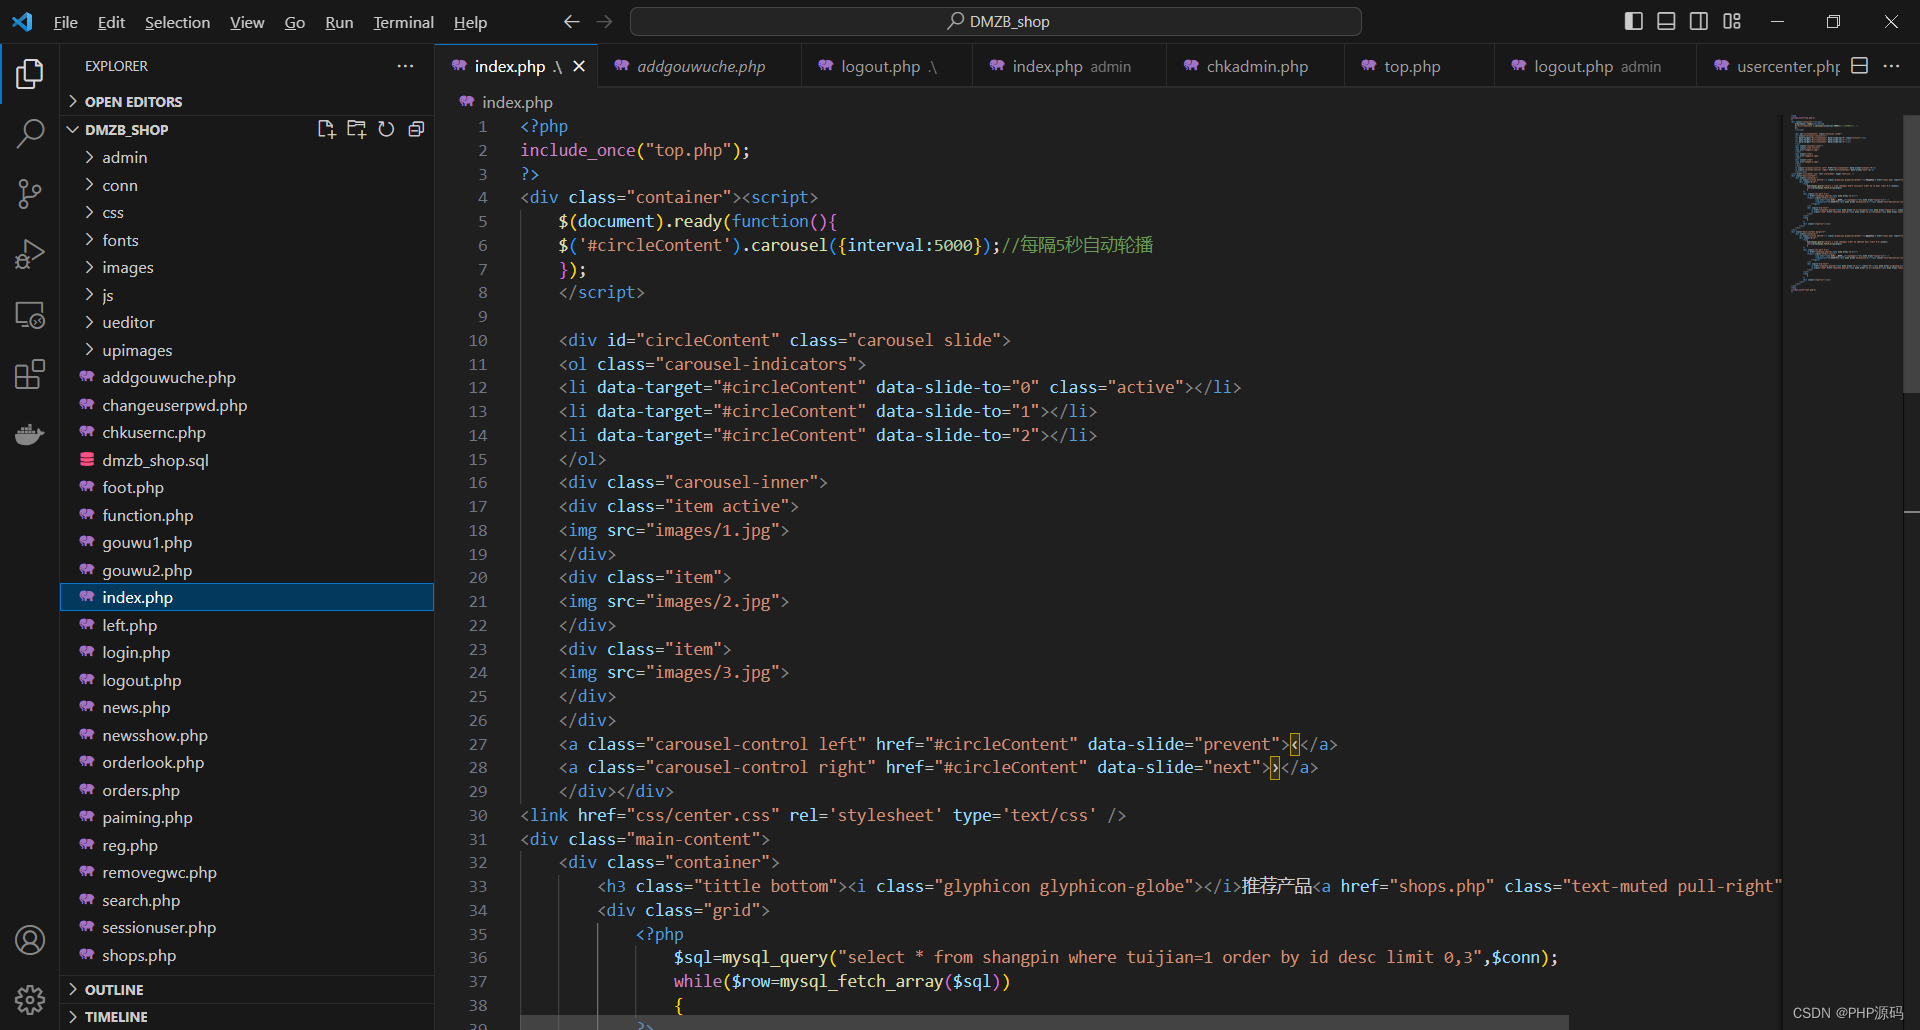Go back using the navigation arrow
The height and width of the screenshot is (1030, 1920).
point(571,22)
